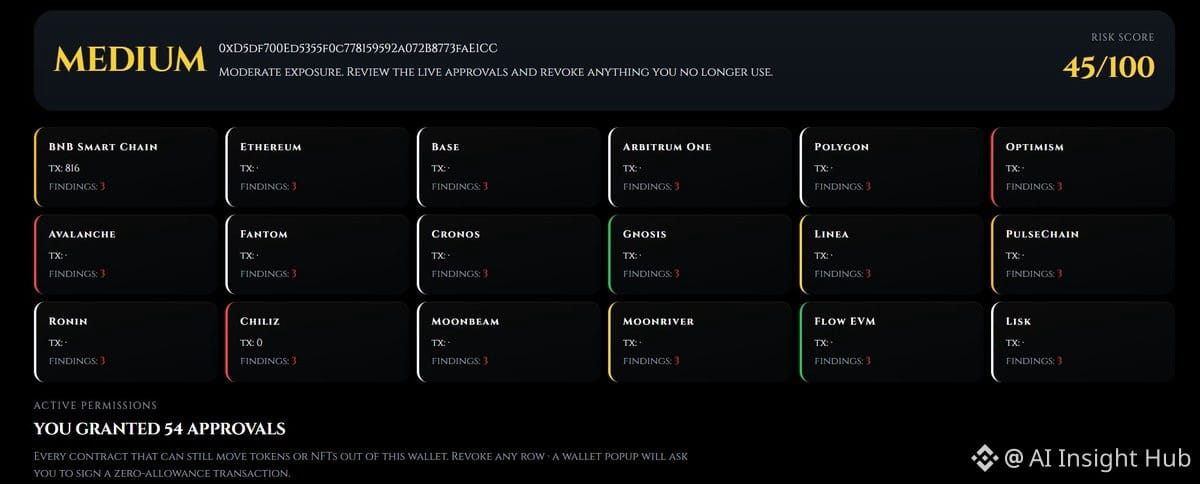Image resolution: width=1200 pixels, height=484 pixels.
Task: Click the 'Every contract that can still move' paragraph
Action: [361, 464]
